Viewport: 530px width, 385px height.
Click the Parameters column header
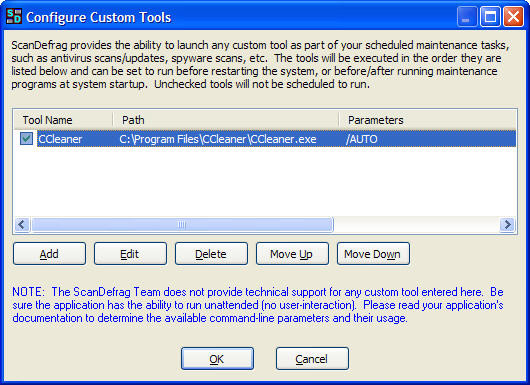[x=428, y=120]
